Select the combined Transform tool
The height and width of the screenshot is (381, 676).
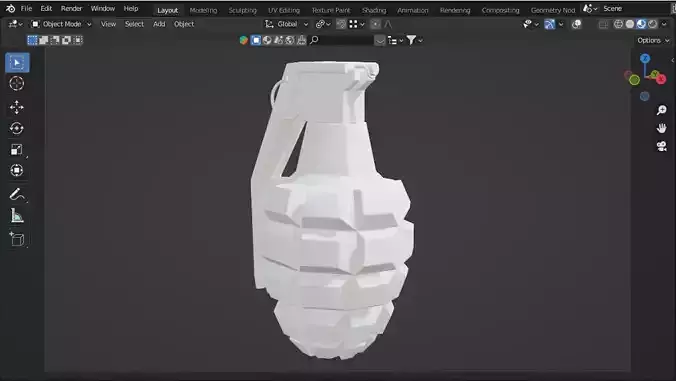click(17, 170)
